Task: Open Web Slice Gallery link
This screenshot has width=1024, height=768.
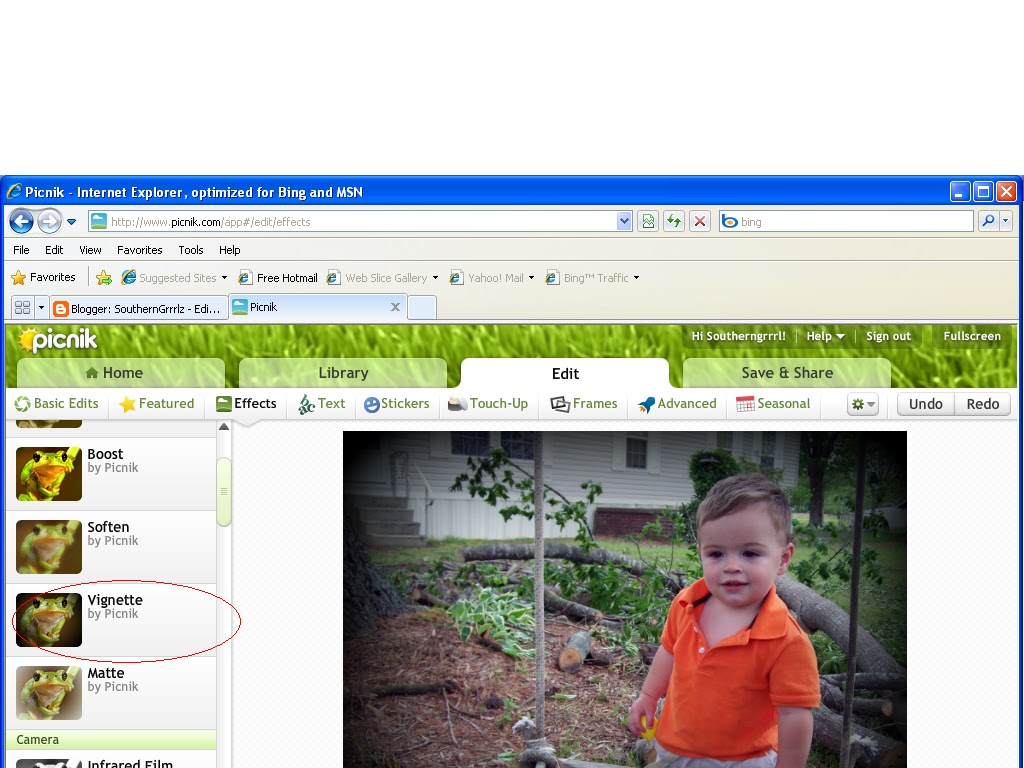Action: [377, 278]
